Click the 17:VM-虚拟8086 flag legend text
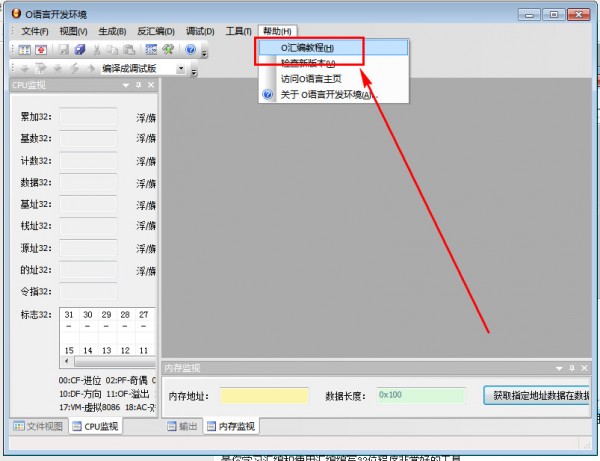Image resolution: width=600 pixels, height=461 pixels. [x=90, y=407]
